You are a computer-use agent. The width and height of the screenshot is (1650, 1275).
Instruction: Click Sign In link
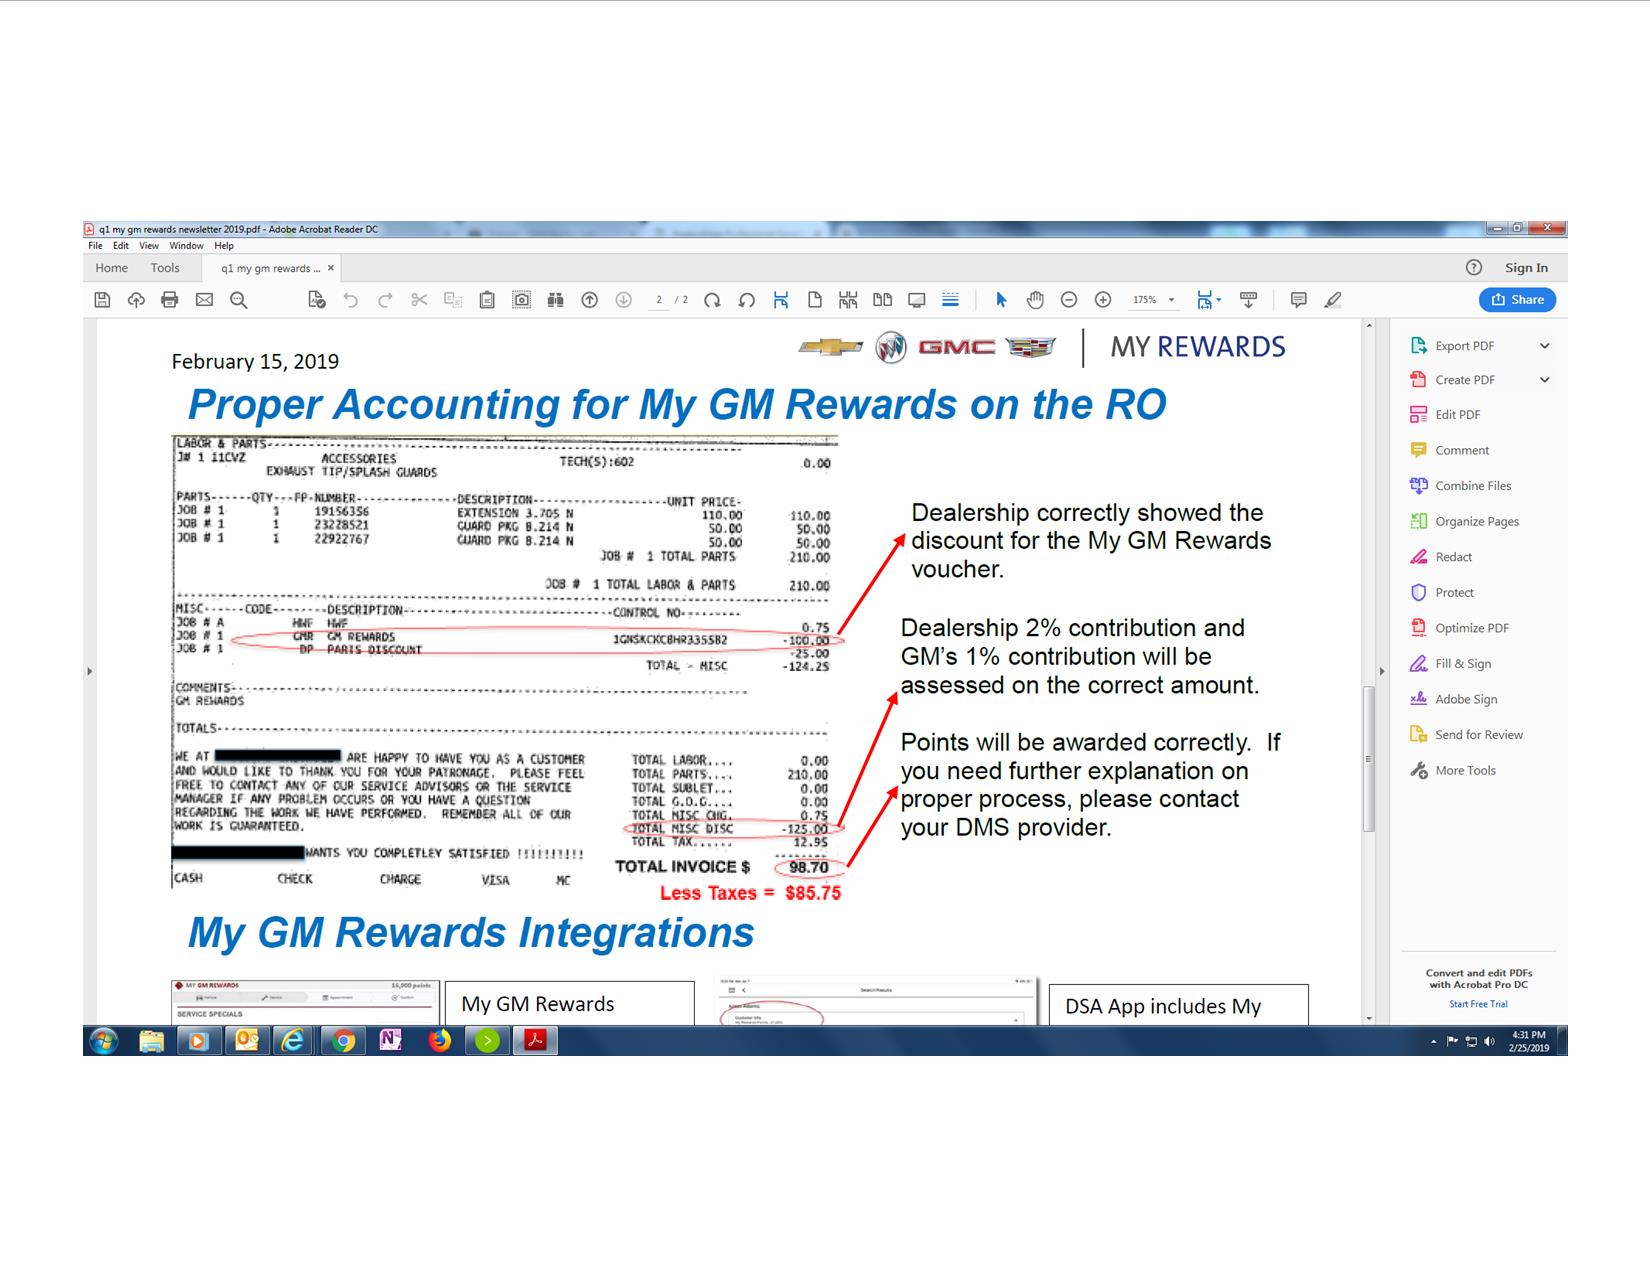click(x=1526, y=268)
